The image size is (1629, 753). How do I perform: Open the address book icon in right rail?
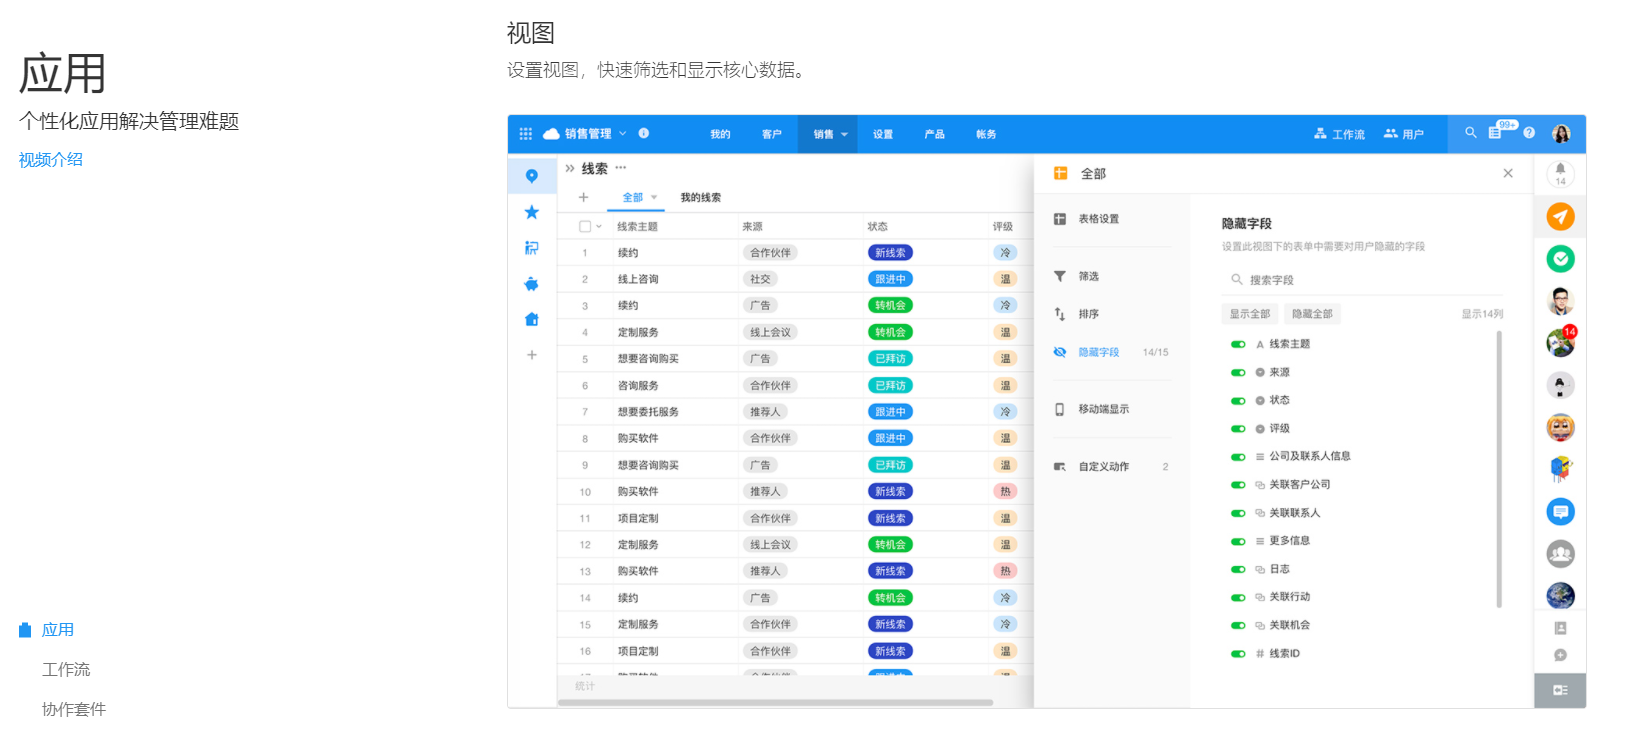[x=1561, y=628]
